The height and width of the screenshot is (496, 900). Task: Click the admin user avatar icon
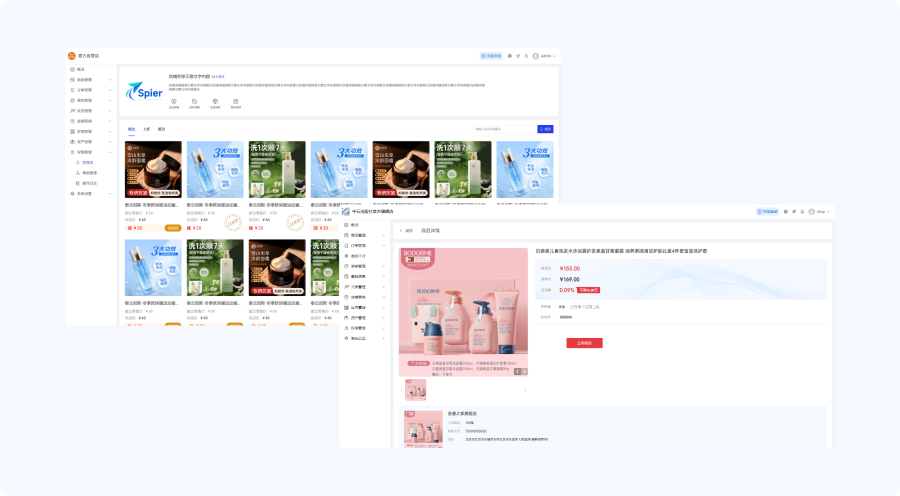535,56
